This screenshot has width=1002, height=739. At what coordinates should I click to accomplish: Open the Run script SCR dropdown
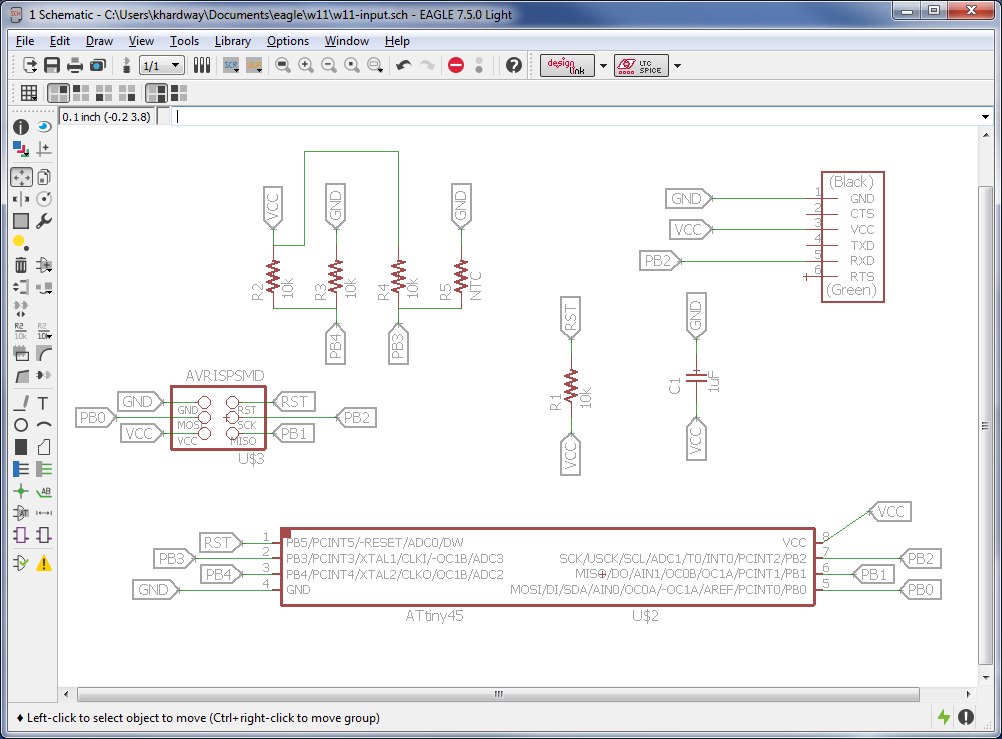click(231, 65)
